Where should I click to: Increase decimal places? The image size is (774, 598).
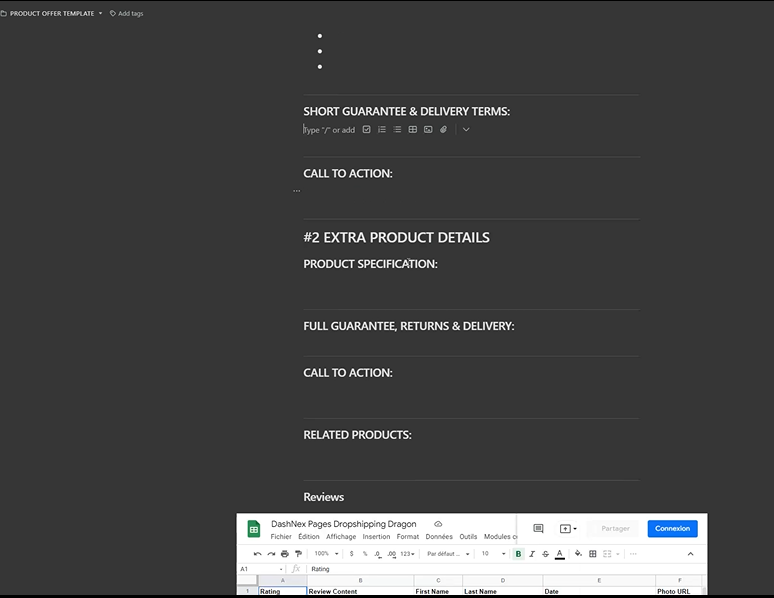(x=391, y=554)
